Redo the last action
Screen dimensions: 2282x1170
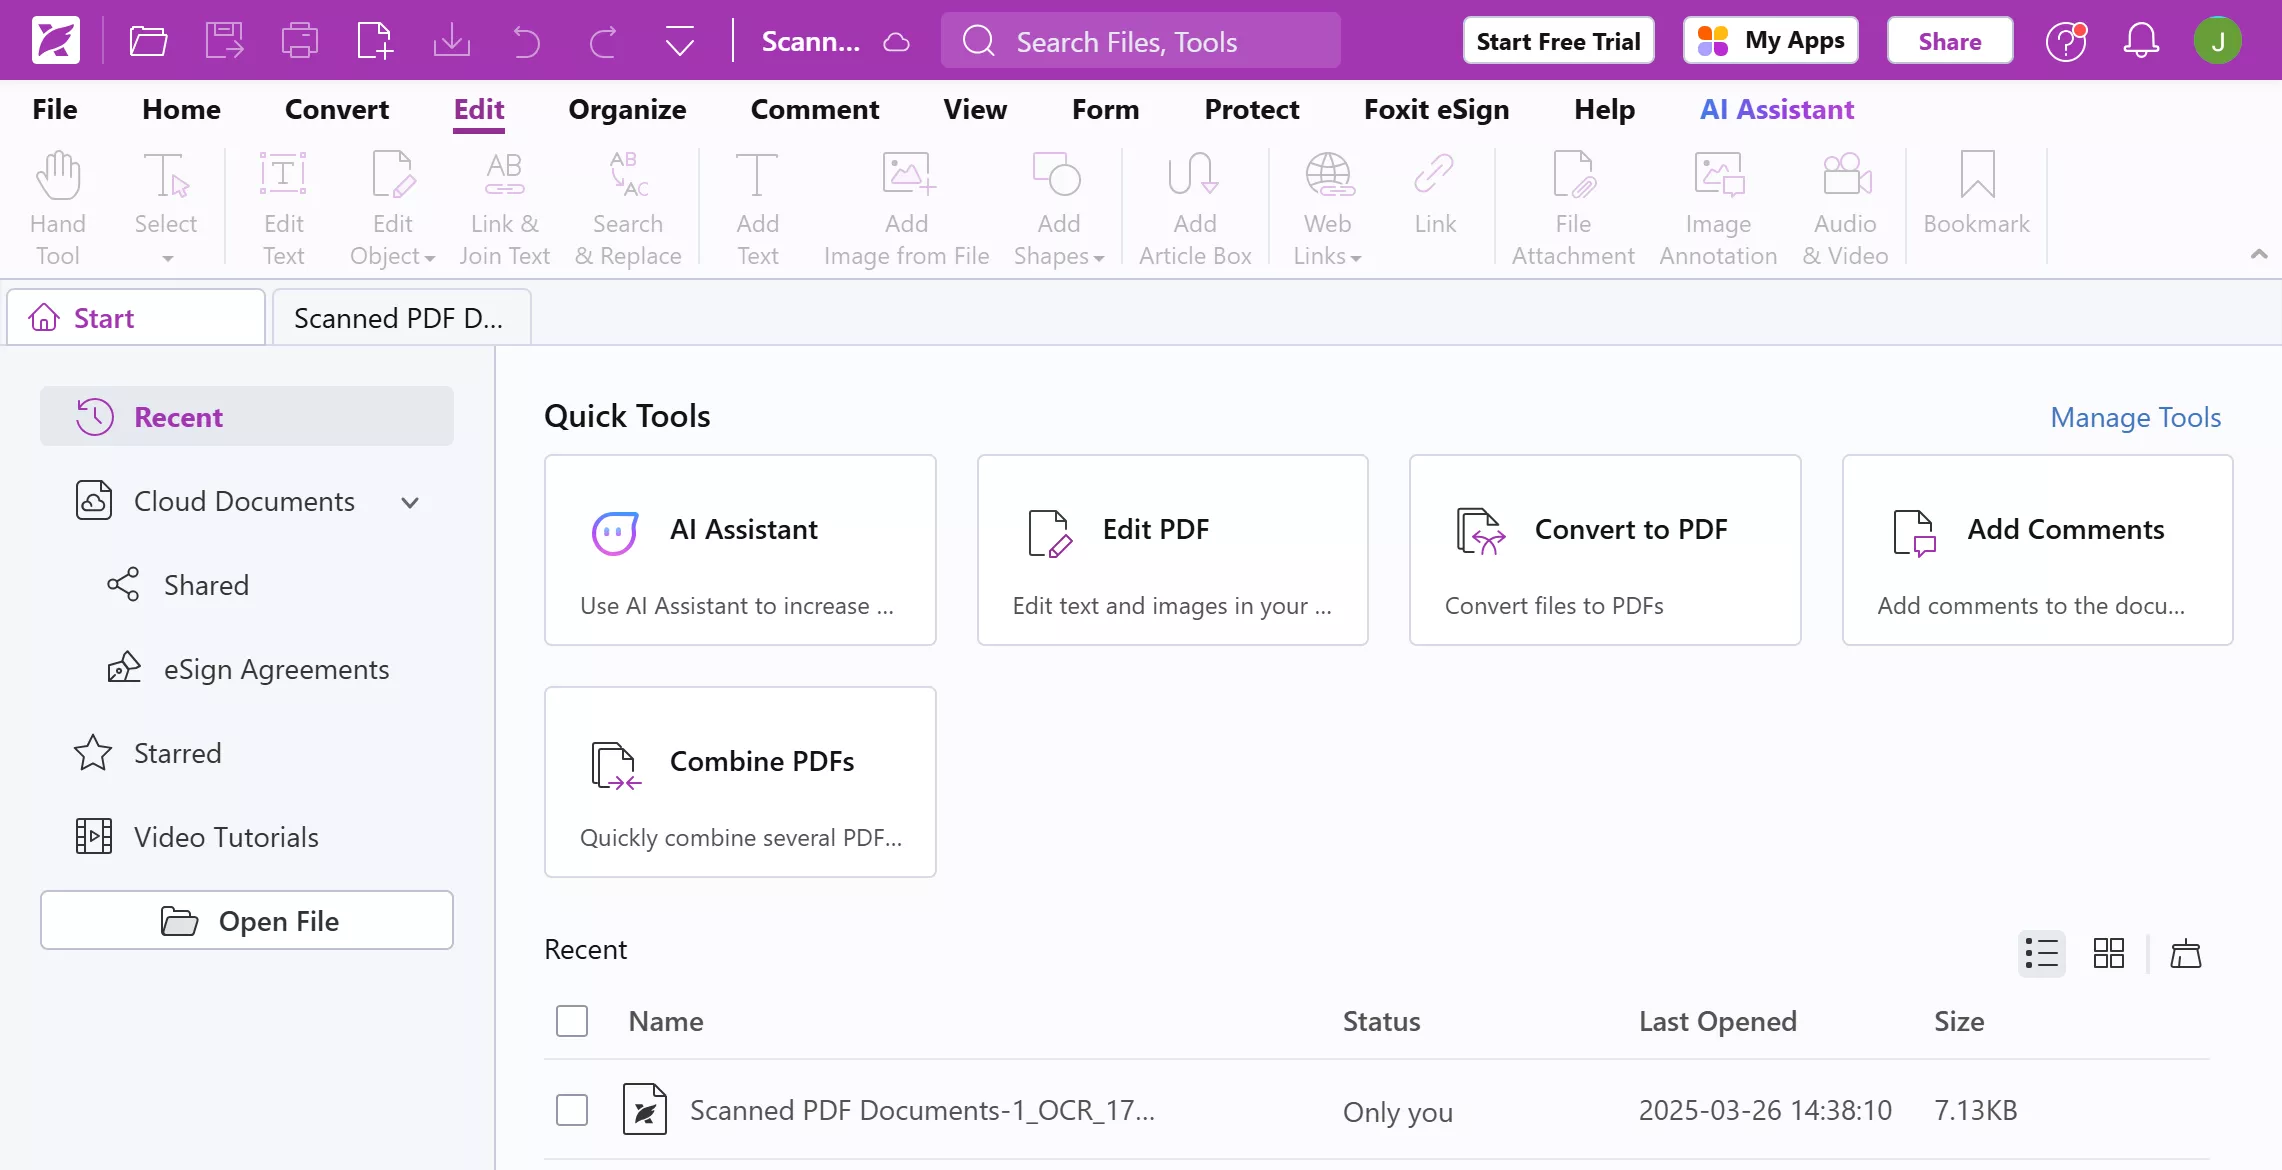pos(602,42)
